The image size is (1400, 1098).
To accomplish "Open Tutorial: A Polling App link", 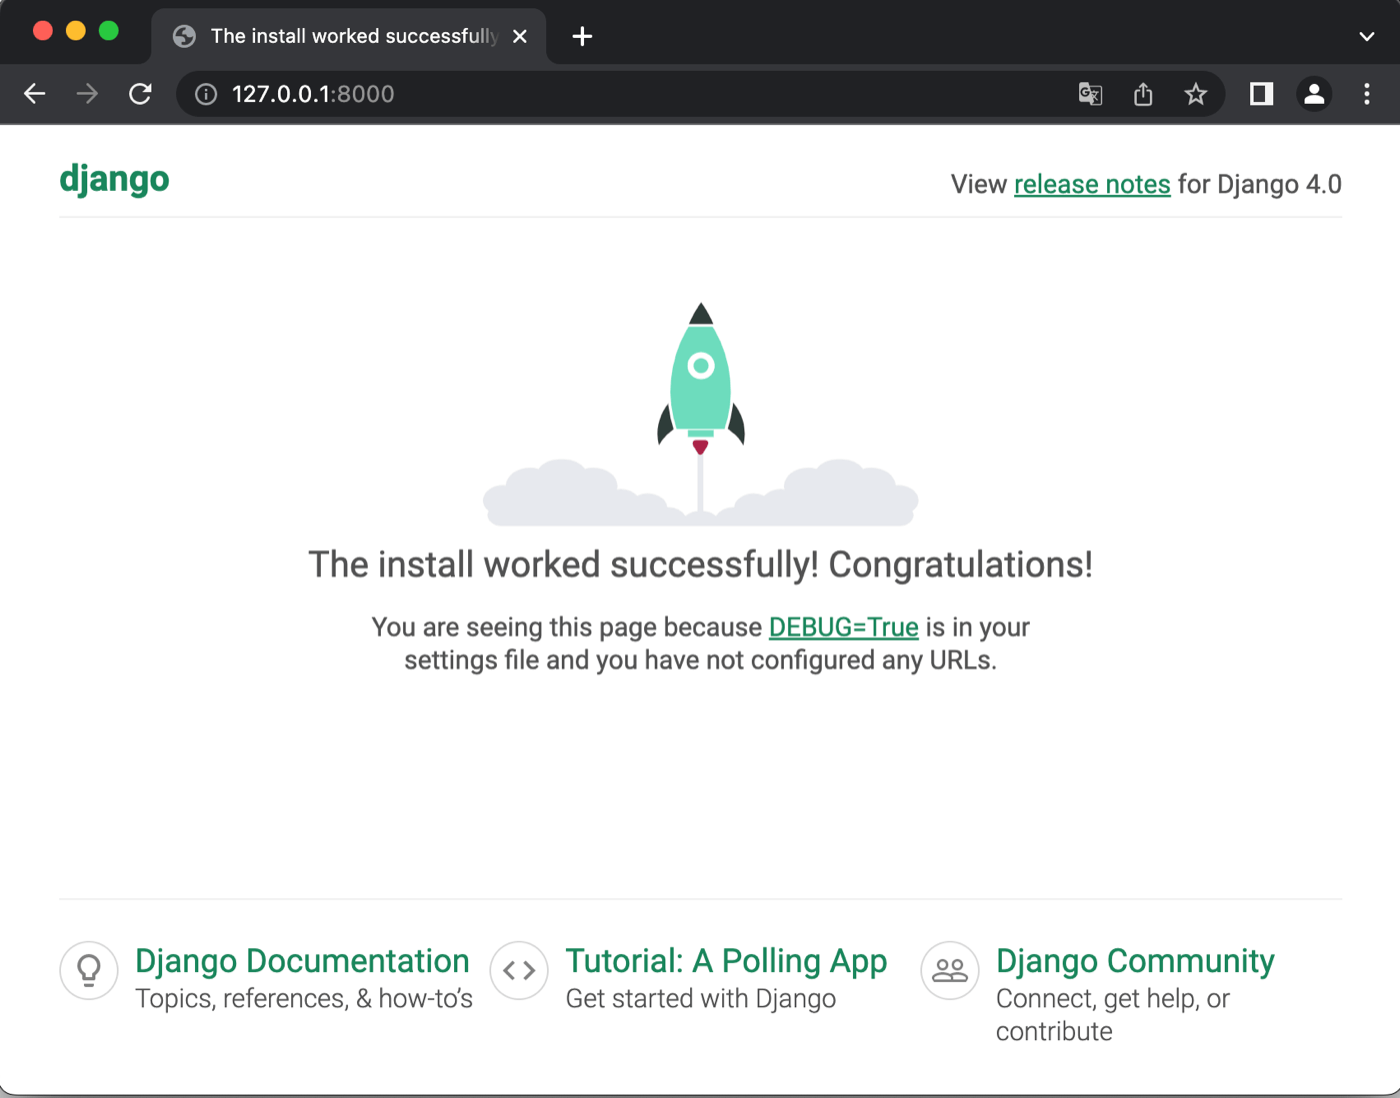I will click(726, 961).
